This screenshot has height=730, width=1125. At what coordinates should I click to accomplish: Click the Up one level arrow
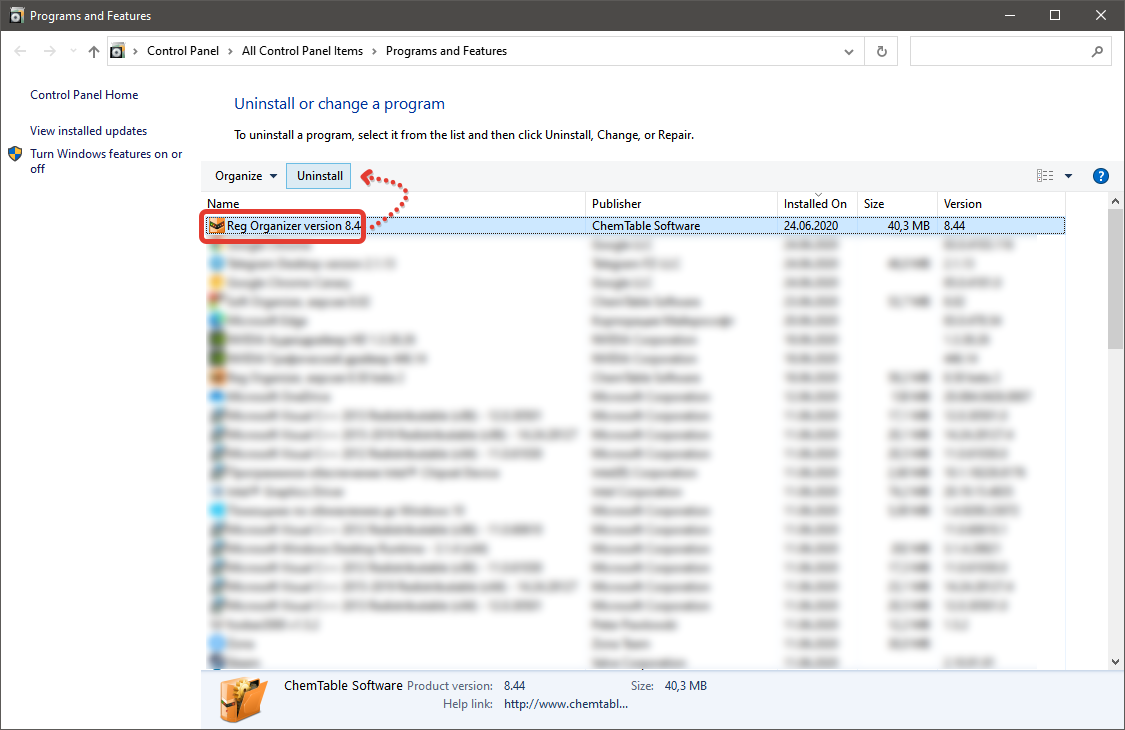(x=93, y=50)
